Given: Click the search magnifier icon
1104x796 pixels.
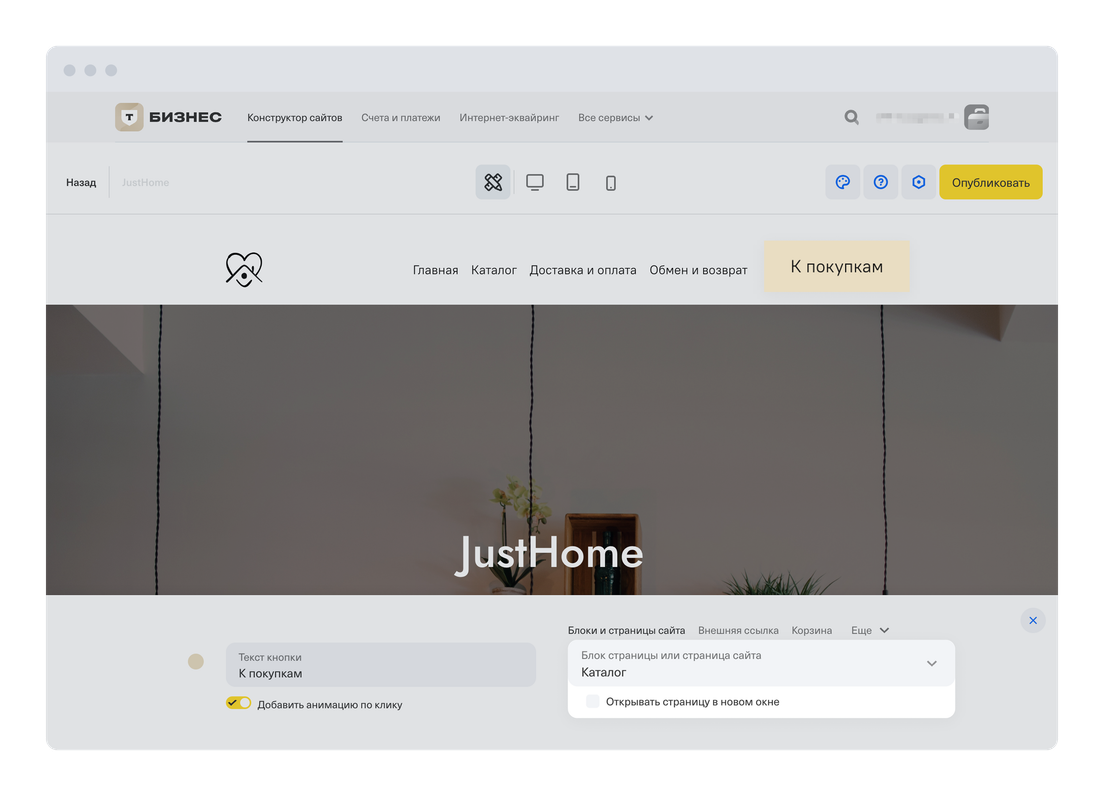Looking at the screenshot, I should (x=851, y=117).
